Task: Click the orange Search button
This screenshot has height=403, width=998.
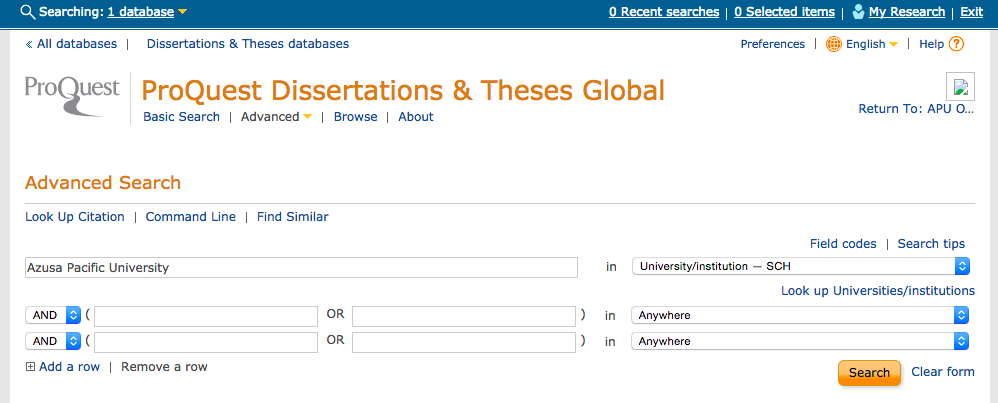Action: 869,372
